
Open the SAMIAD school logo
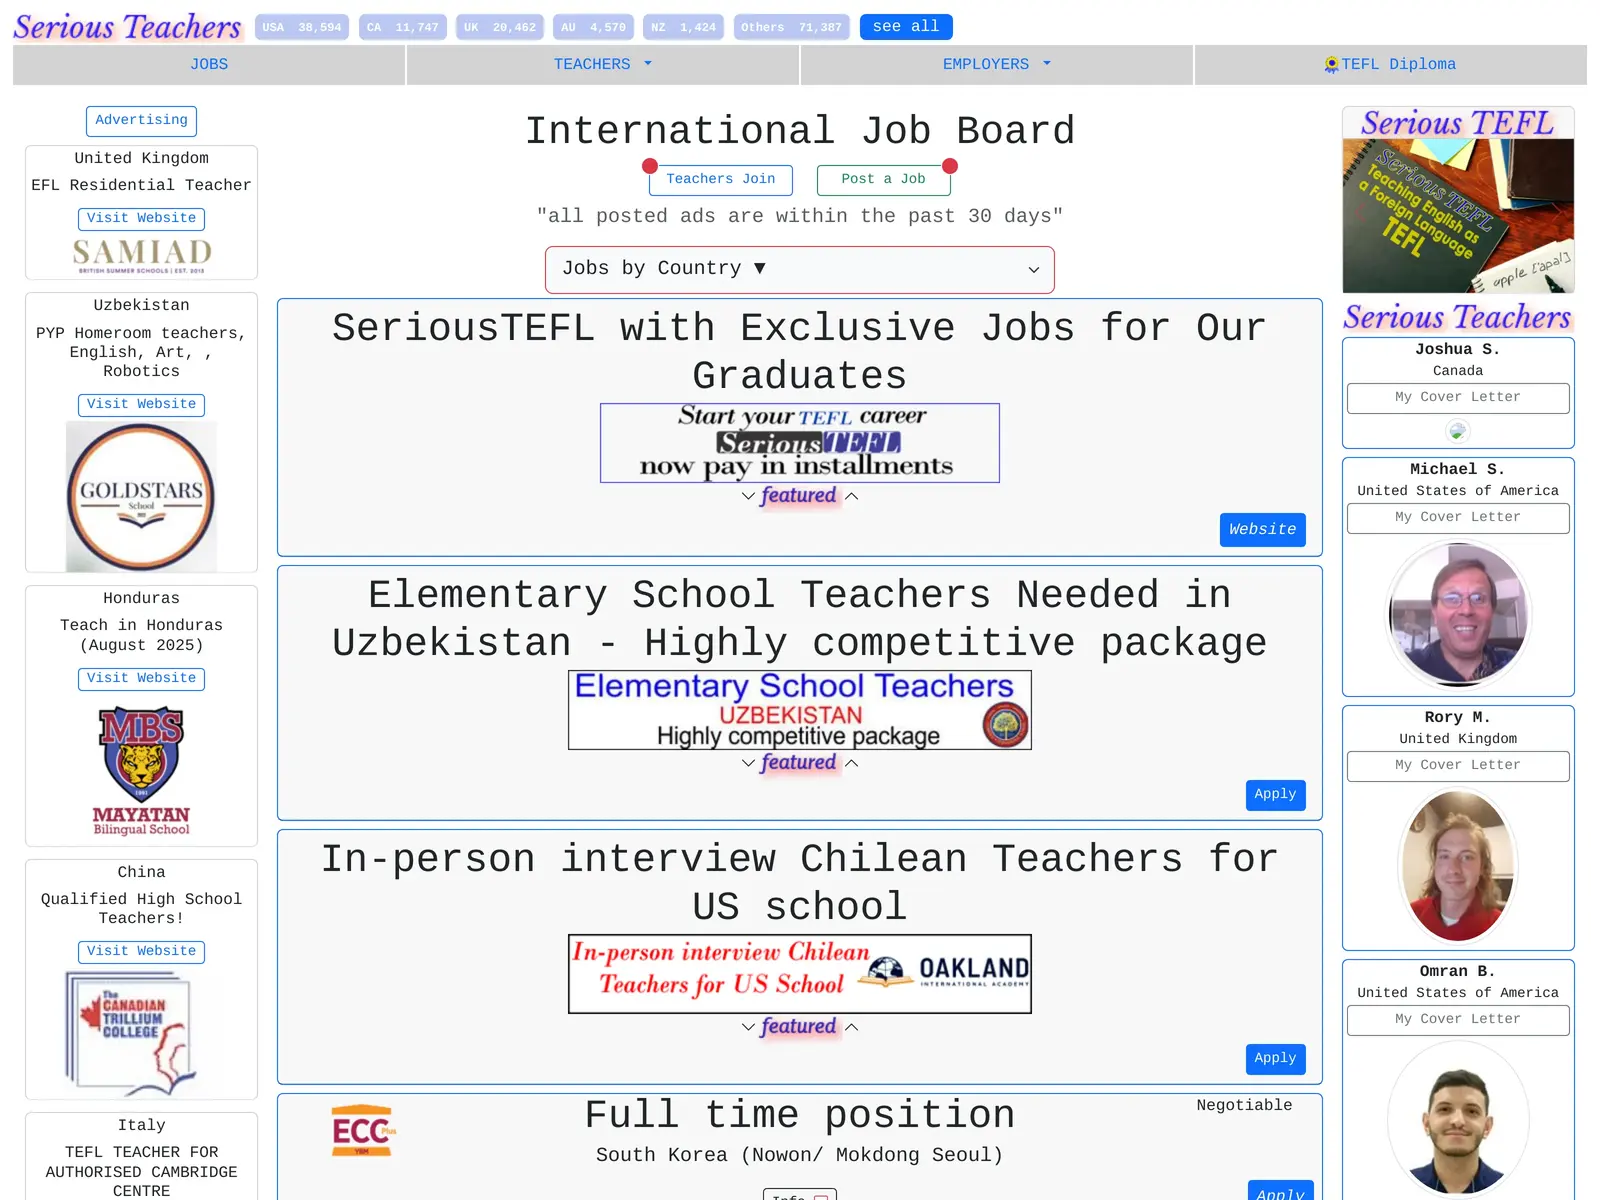click(x=142, y=255)
